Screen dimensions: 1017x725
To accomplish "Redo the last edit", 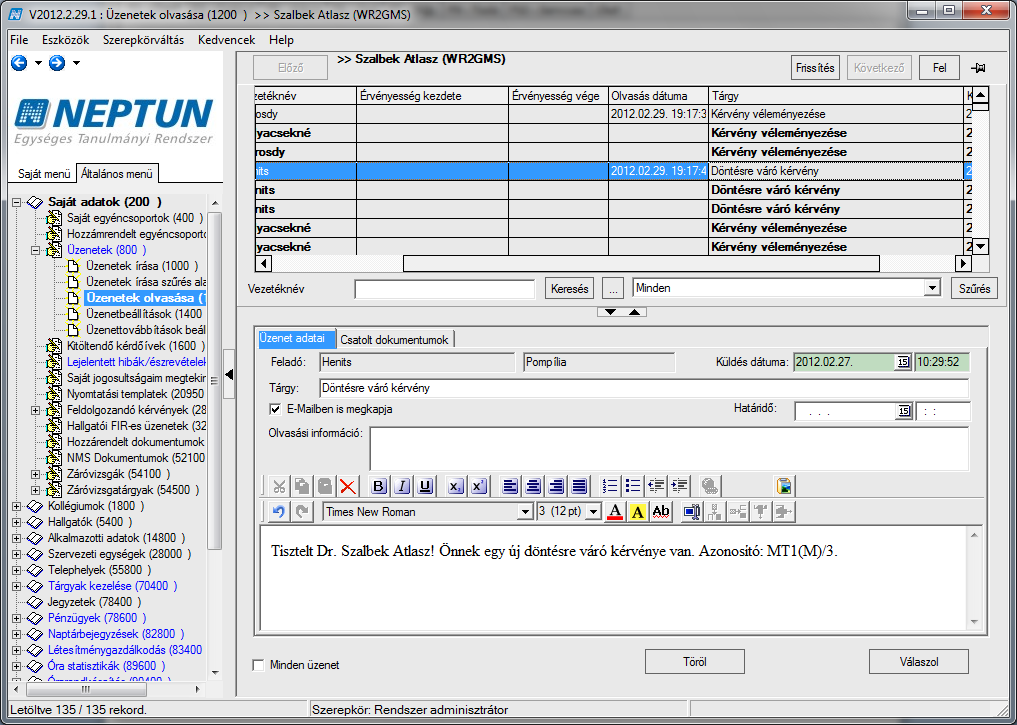I will pyautogui.click(x=302, y=512).
